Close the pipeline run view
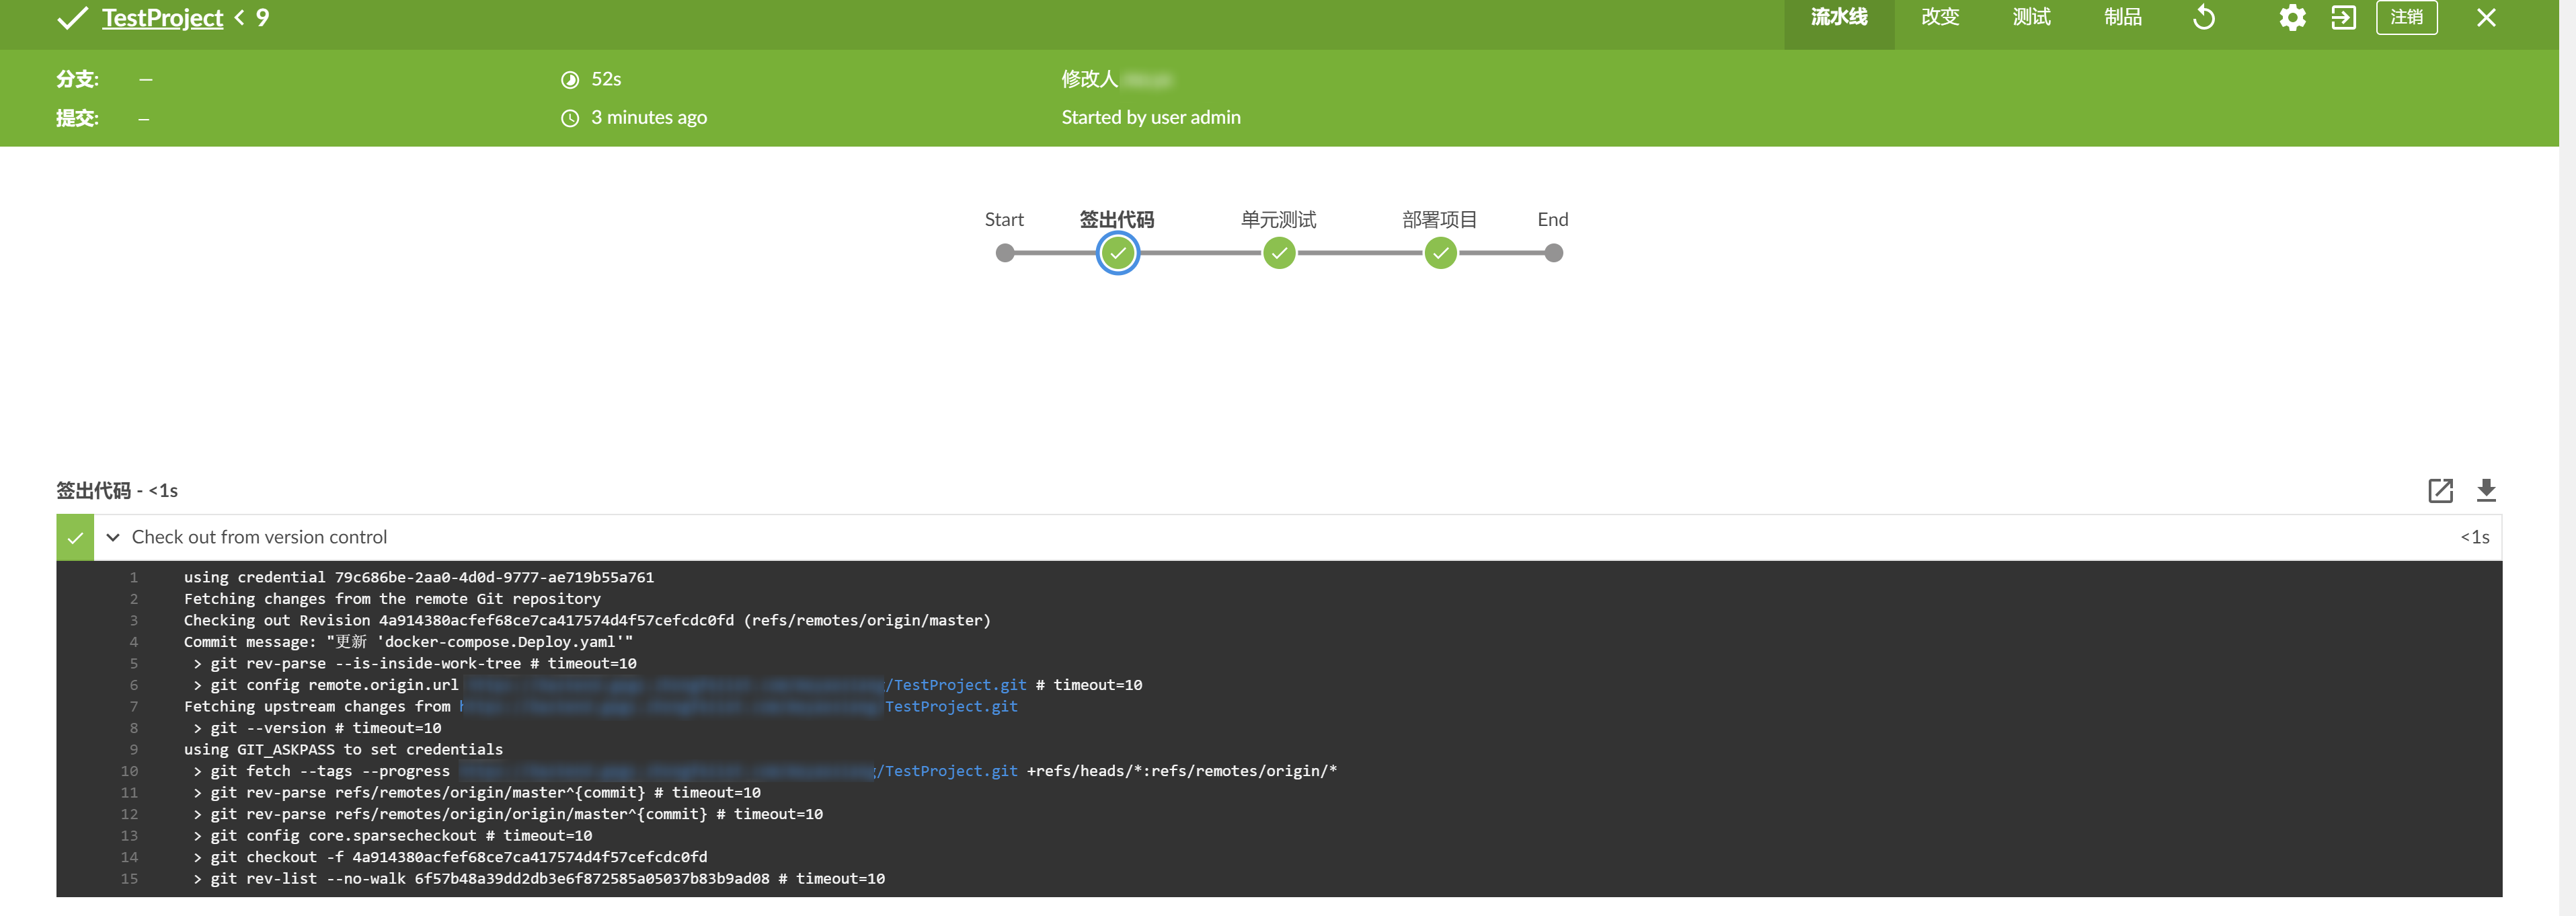Screen dimensions: 2576x916 click(2486, 18)
